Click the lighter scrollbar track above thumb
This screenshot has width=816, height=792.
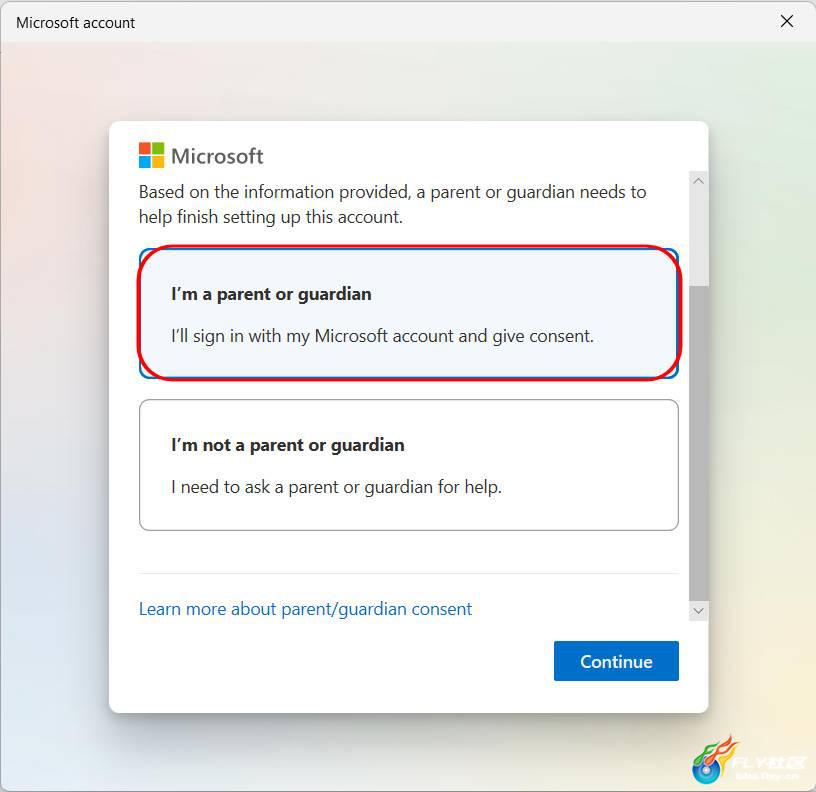(698, 238)
